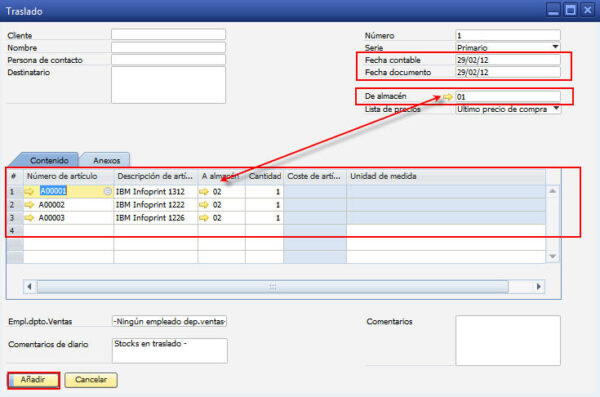
Task: Click the horizontal scrollbar left arrow
Action: 29,286
